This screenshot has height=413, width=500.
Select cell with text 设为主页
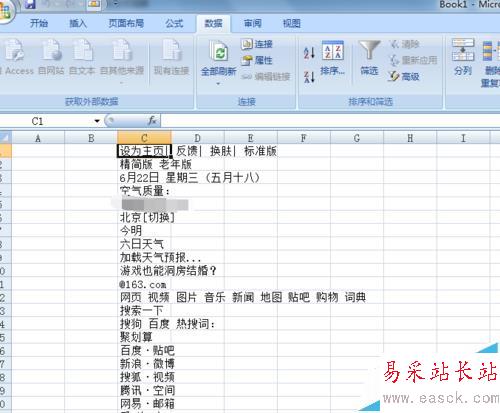click(144, 151)
